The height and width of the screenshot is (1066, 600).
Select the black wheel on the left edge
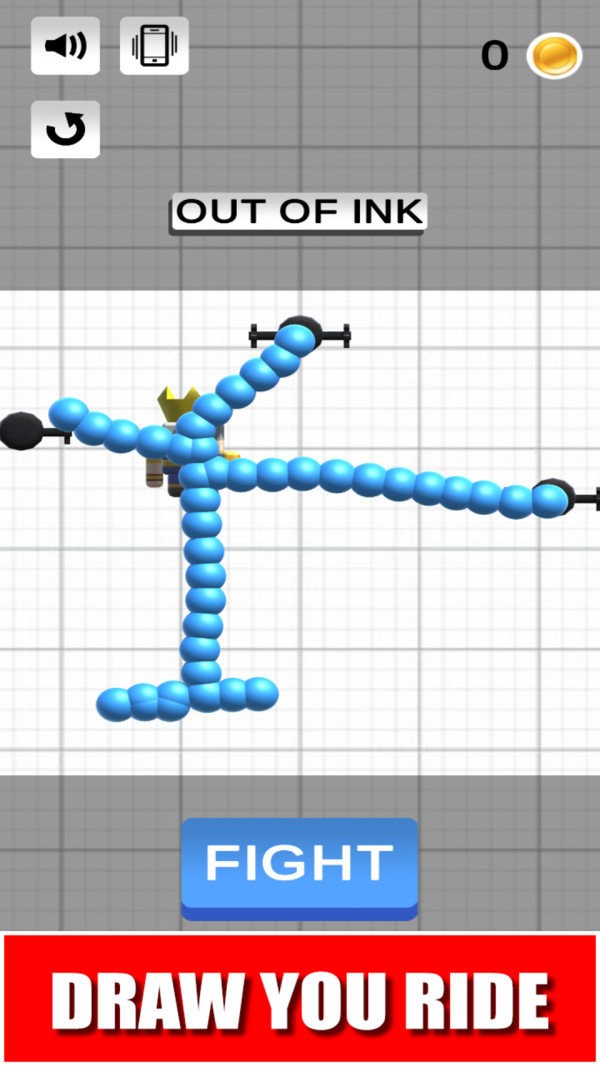(20, 430)
